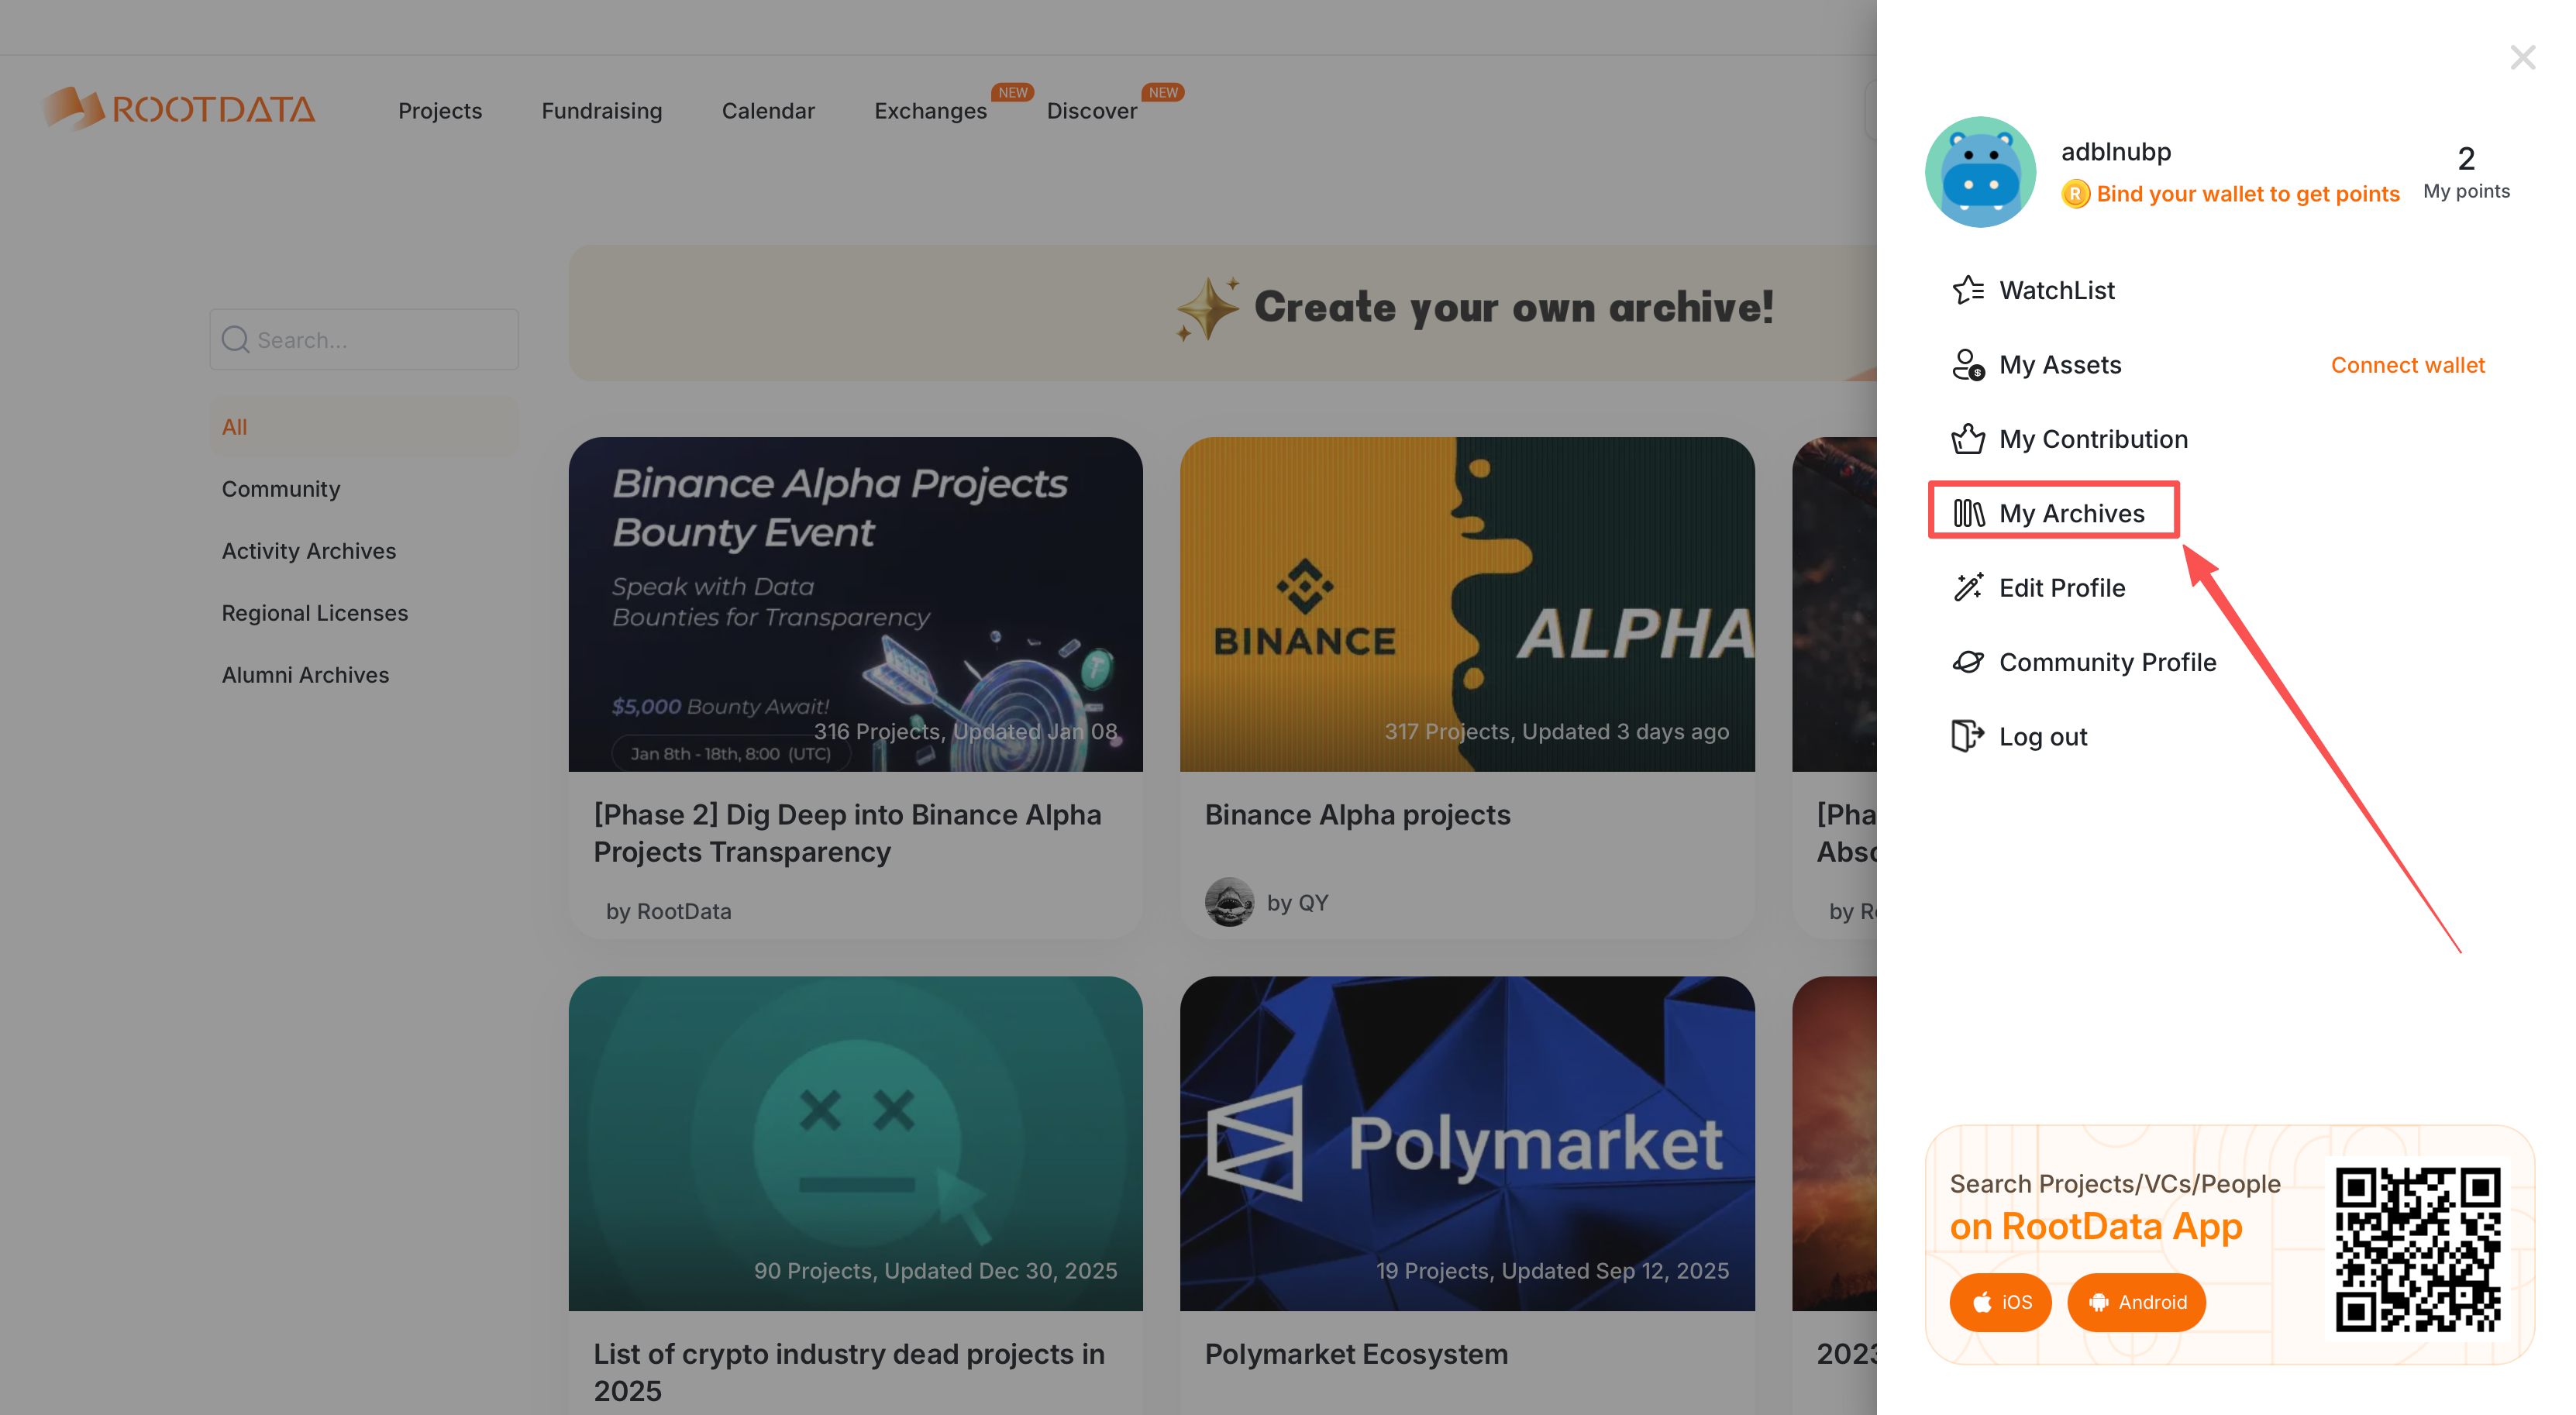Open the Fundraising menu item
2576x1415 pixels.
pos(601,111)
